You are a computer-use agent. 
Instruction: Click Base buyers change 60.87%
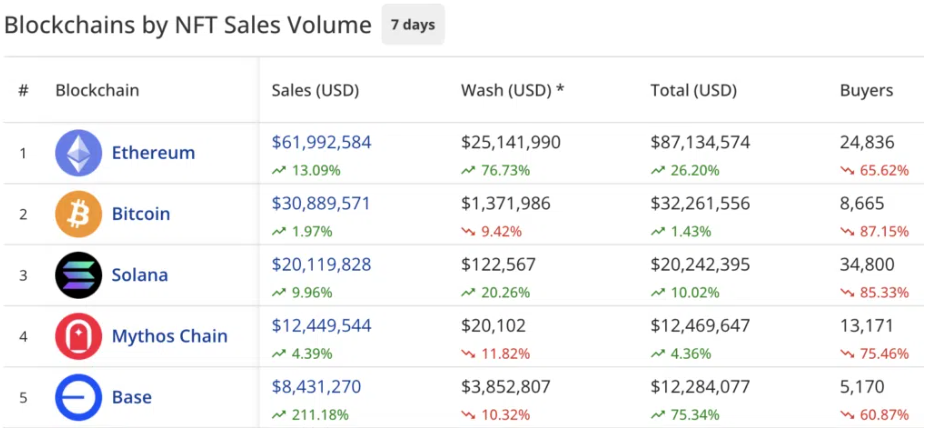click(x=875, y=415)
